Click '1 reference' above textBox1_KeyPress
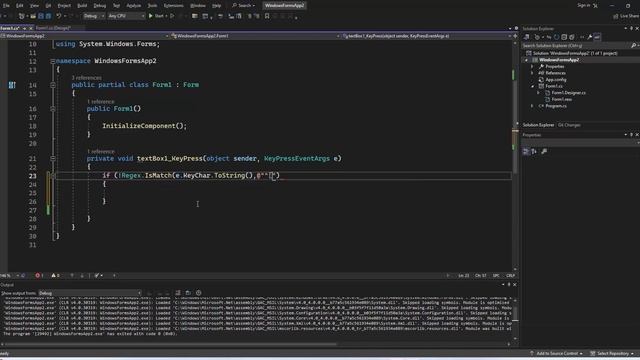 (x=101, y=151)
